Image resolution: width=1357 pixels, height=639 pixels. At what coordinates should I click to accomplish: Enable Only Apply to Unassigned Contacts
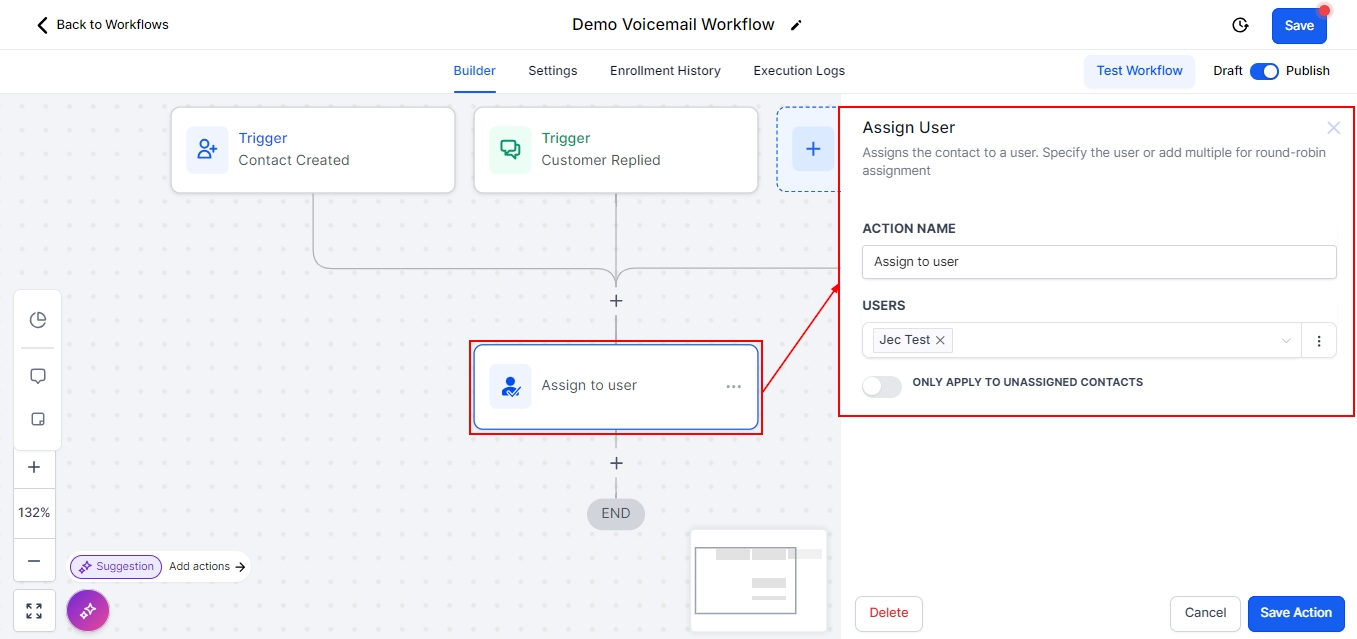pos(882,386)
